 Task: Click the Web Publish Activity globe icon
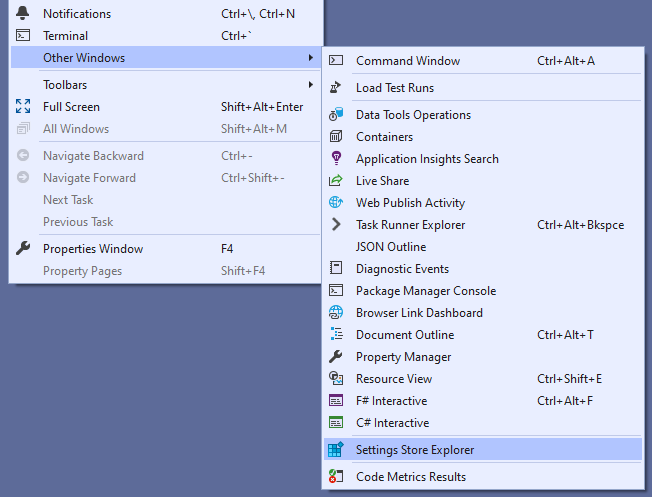point(336,202)
